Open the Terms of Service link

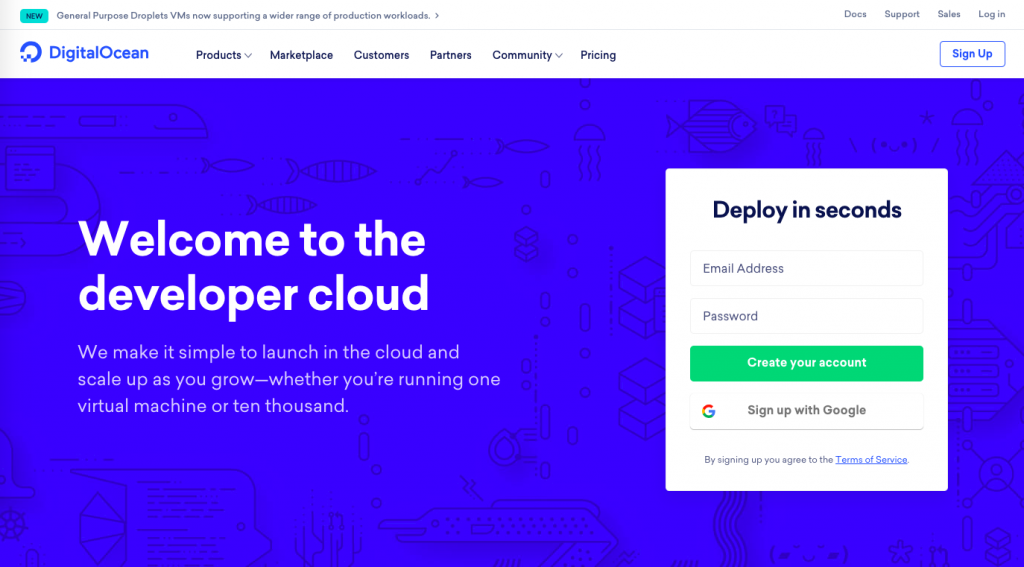(x=871, y=460)
